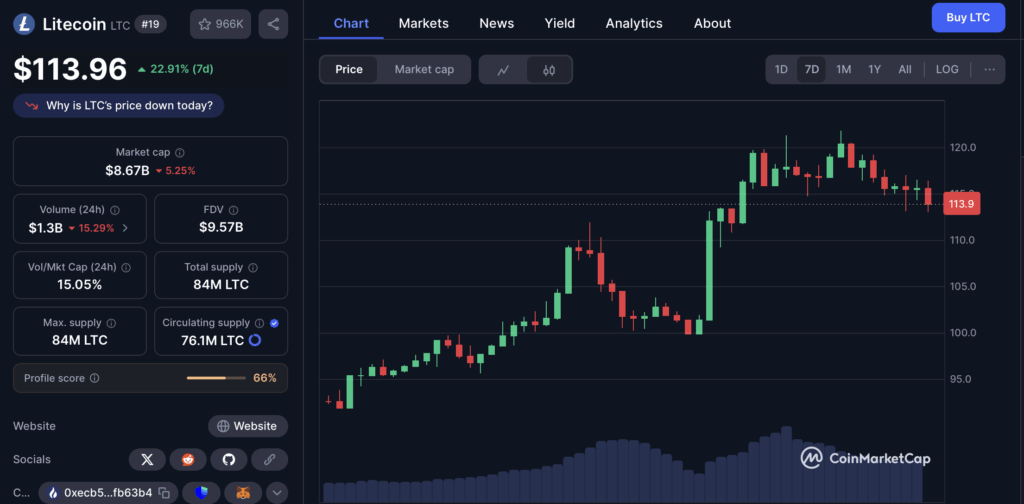This screenshot has width=1024, height=504.
Task: Click the $8.67B market cap value
Action: point(127,170)
